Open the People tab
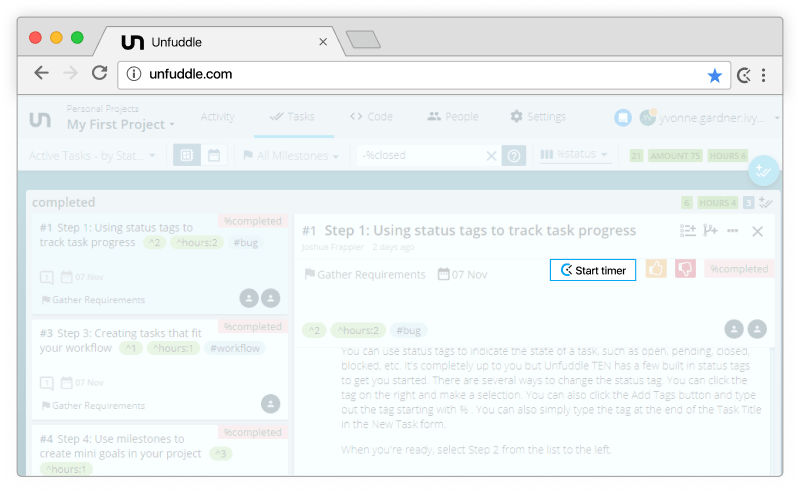 (x=453, y=117)
